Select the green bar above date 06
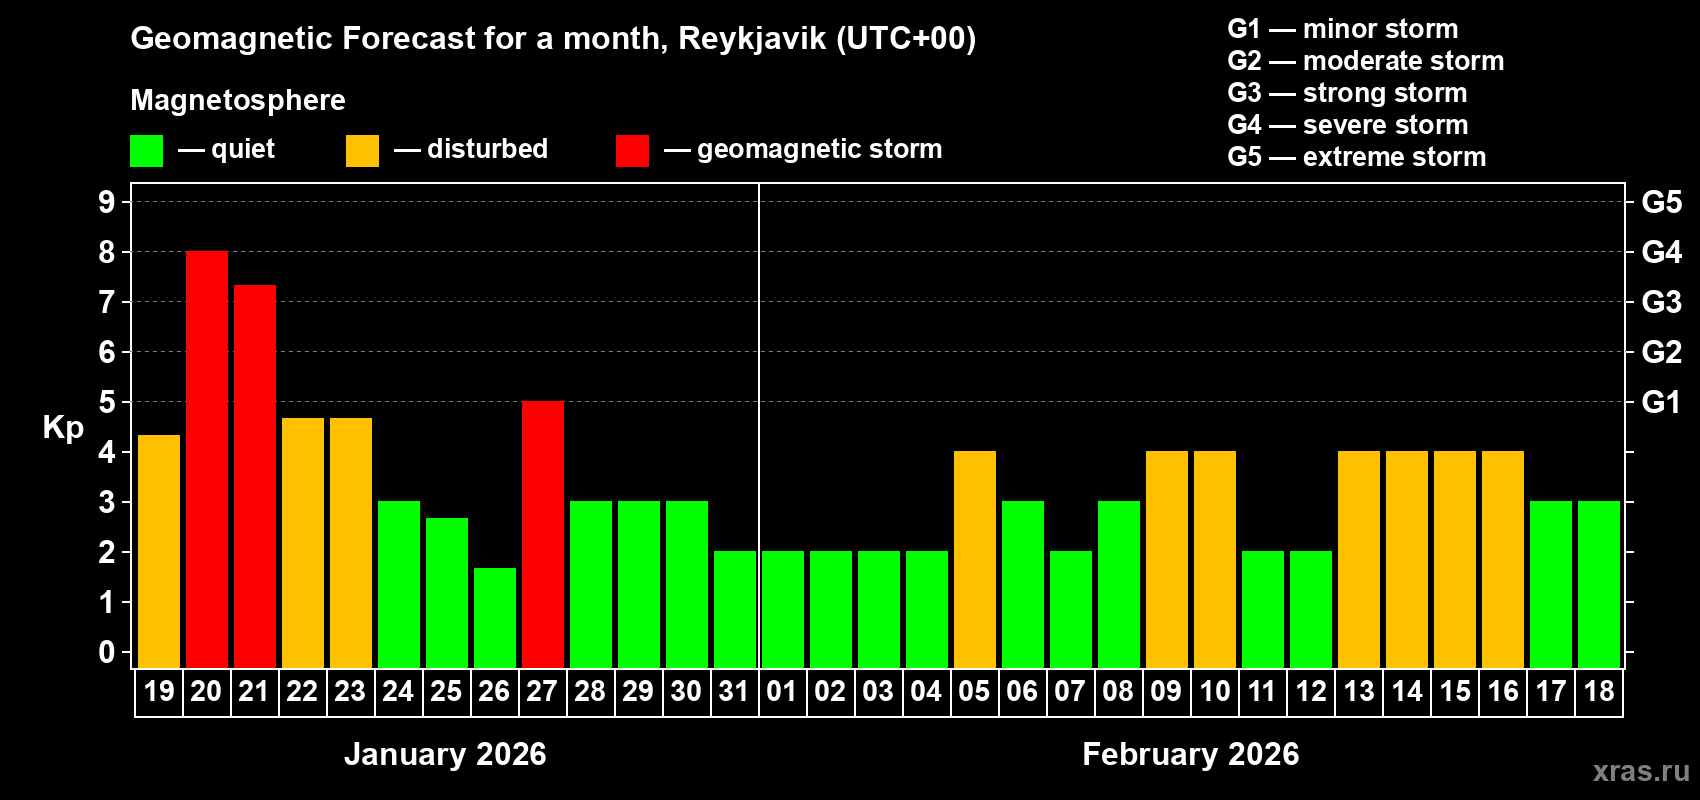Image resolution: width=1700 pixels, height=800 pixels. click(1023, 585)
